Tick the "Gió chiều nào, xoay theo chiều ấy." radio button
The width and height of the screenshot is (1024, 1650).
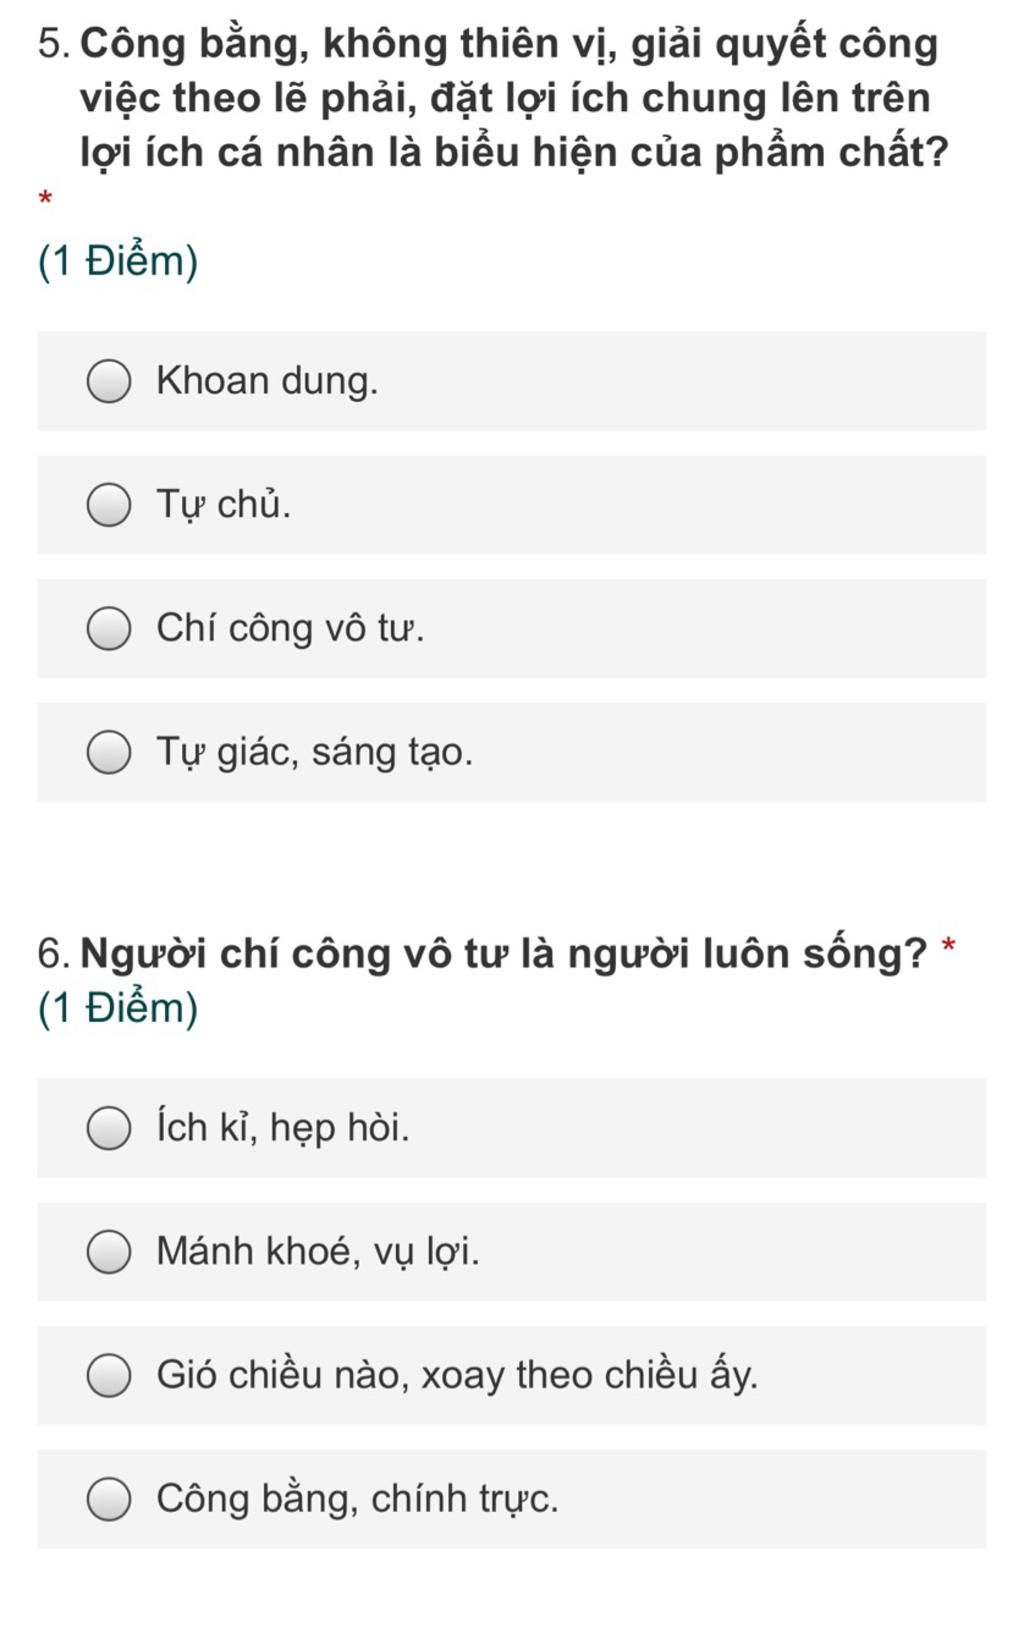tap(109, 1375)
